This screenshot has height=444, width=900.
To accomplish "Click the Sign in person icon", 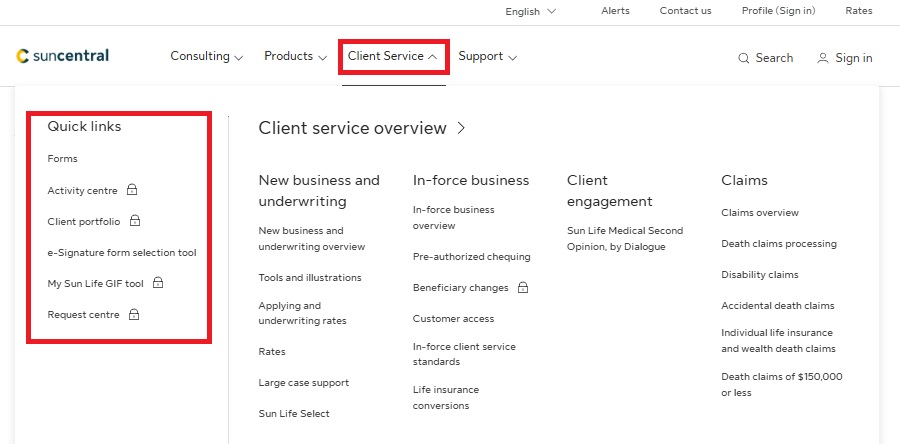I will (x=822, y=58).
